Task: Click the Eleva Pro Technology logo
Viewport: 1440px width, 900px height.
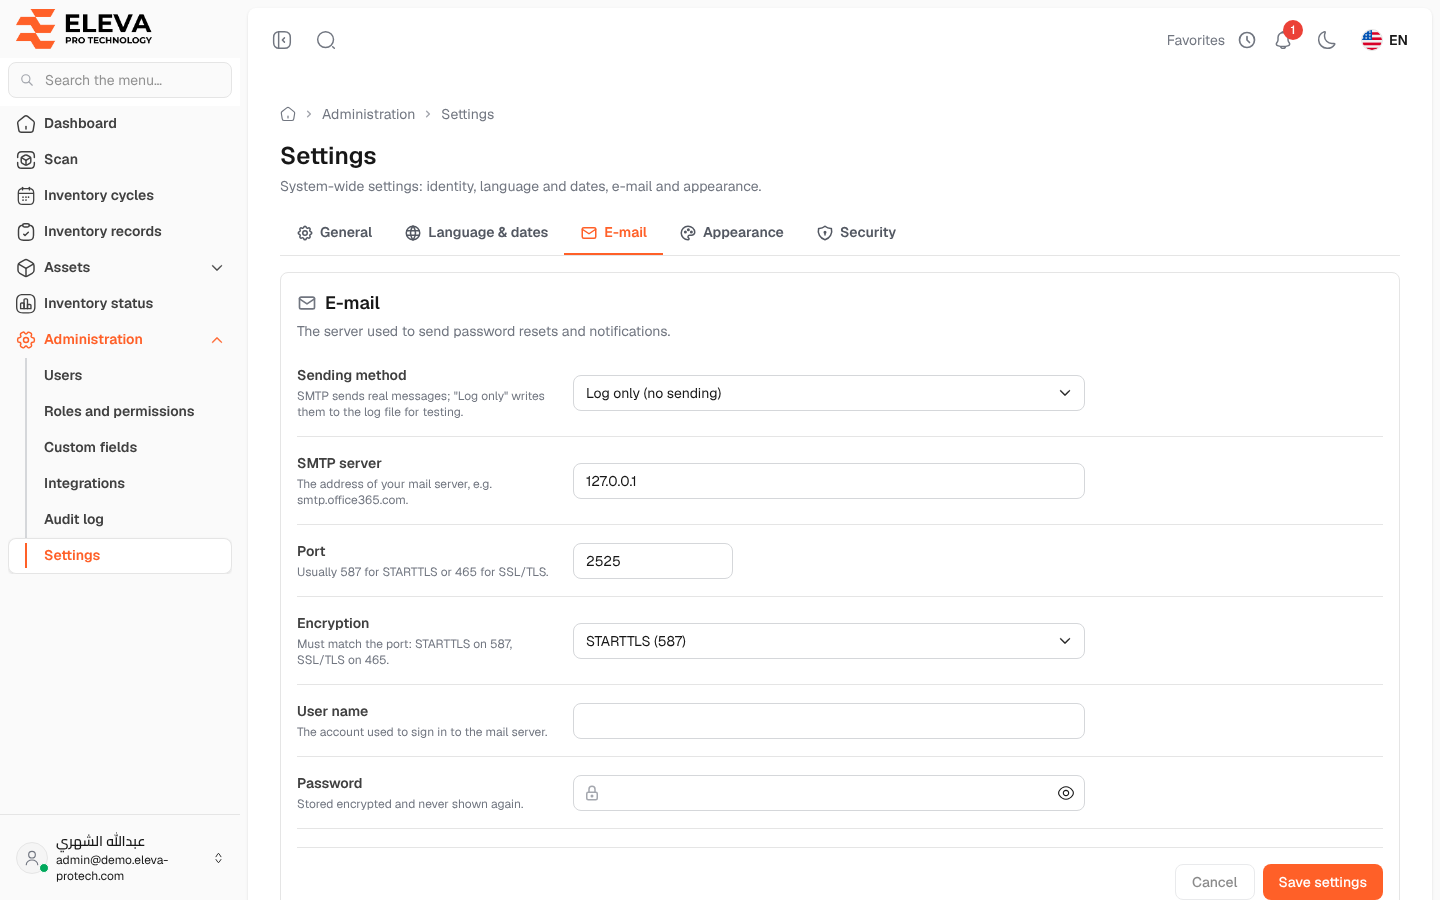Action: click(84, 29)
